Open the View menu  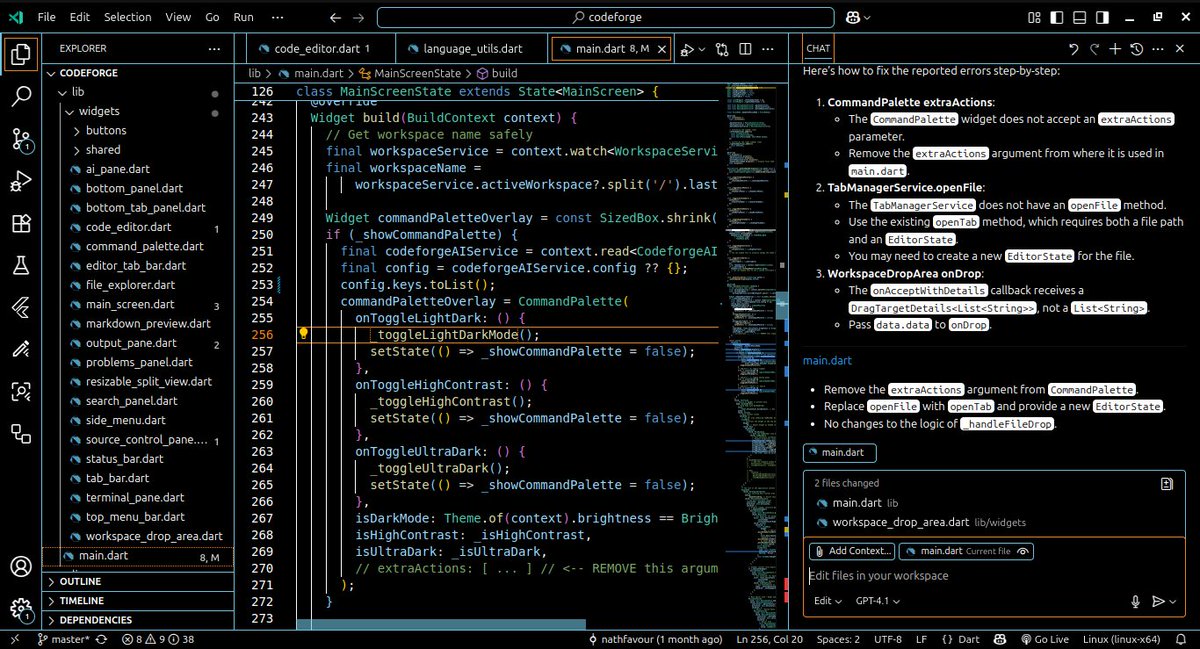coord(178,17)
